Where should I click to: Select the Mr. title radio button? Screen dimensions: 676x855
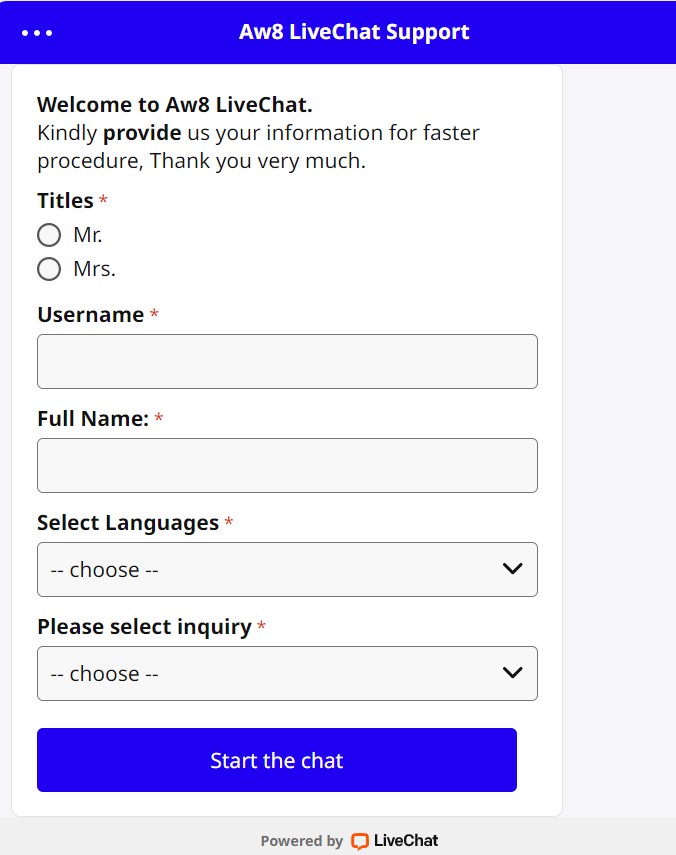click(49, 235)
